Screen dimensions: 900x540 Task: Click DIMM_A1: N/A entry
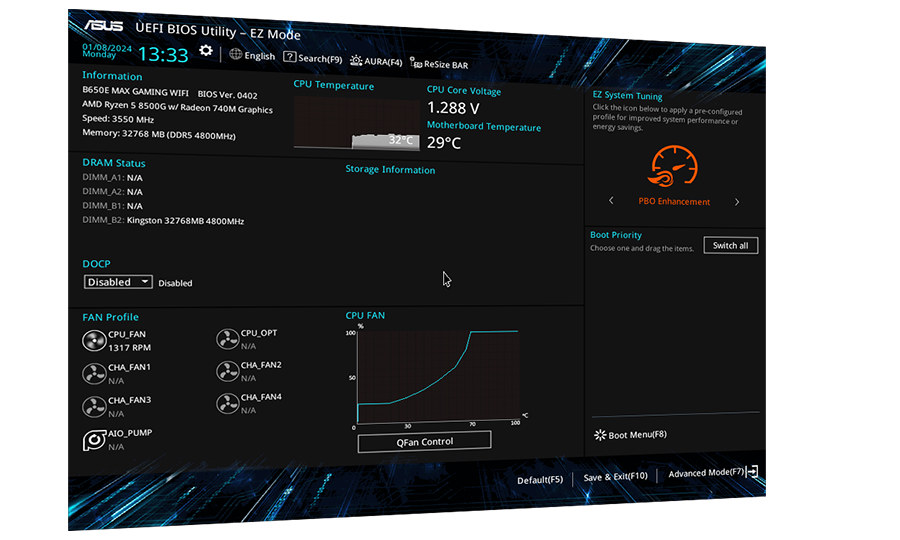(x=112, y=177)
